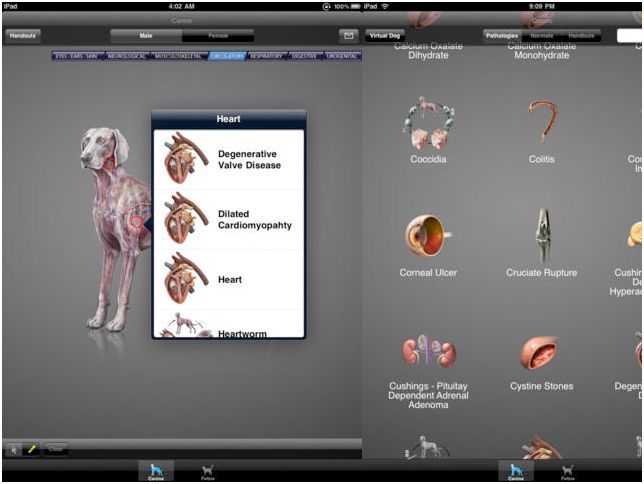Click the Colitis label
644x484 pixels.
542,159
